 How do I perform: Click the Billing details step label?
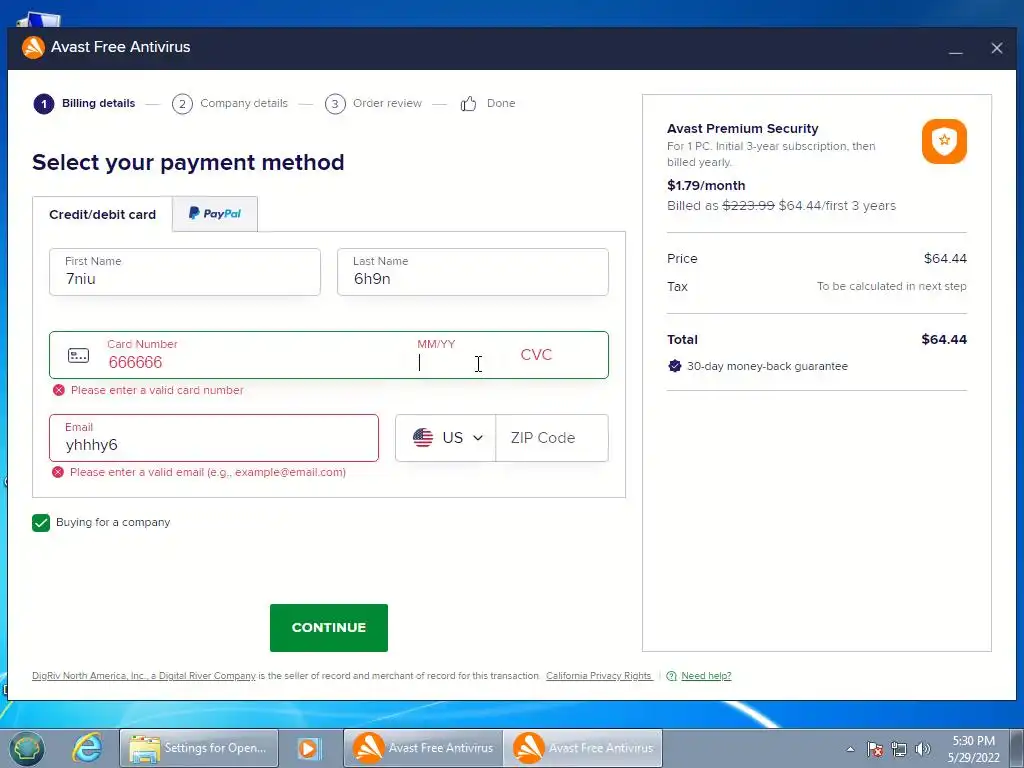click(99, 103)
